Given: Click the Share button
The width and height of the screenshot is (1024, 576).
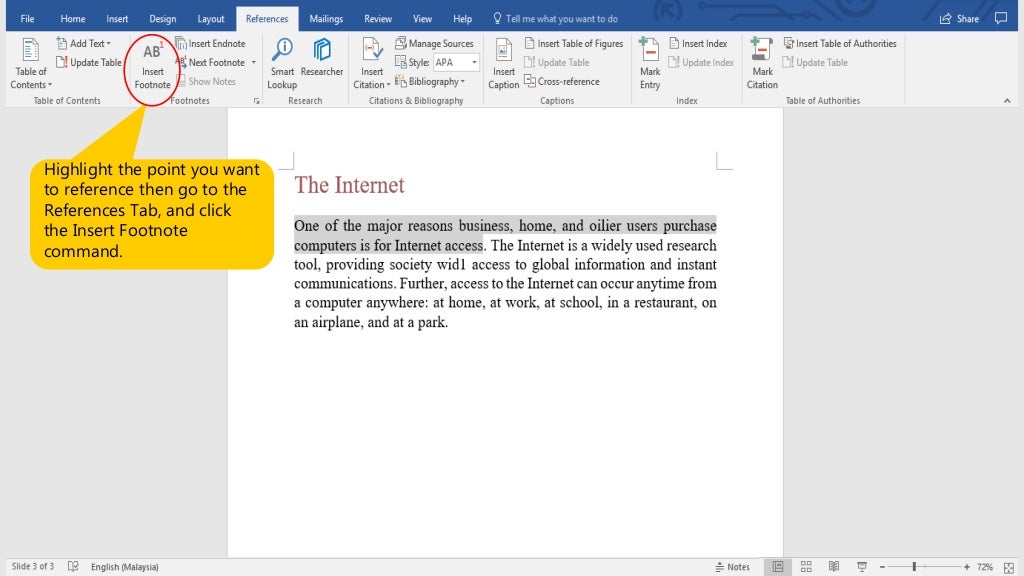Looking at the screenshot, I should click(x=959, y=19).
